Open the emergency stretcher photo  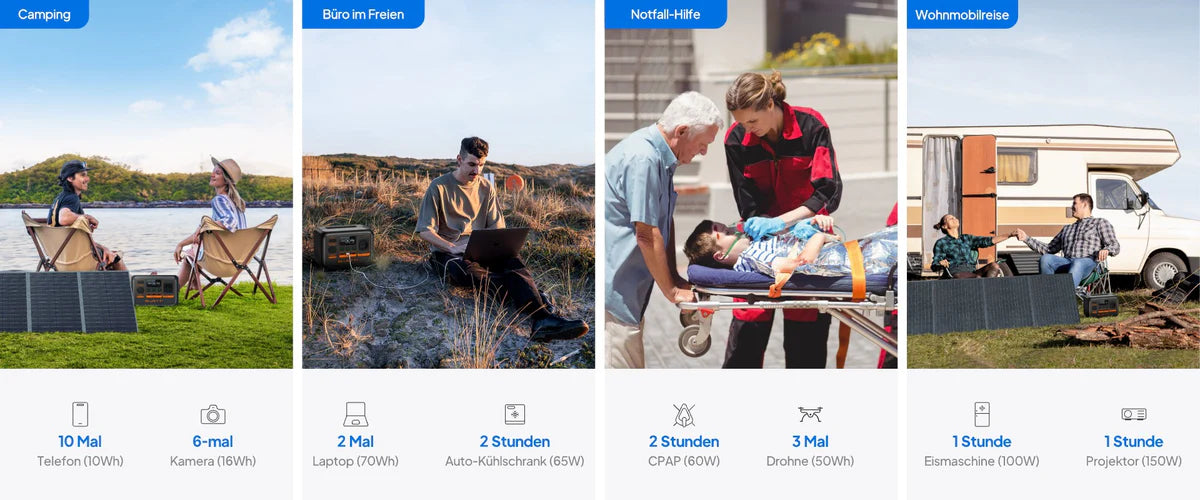click(x=751, y=184)
